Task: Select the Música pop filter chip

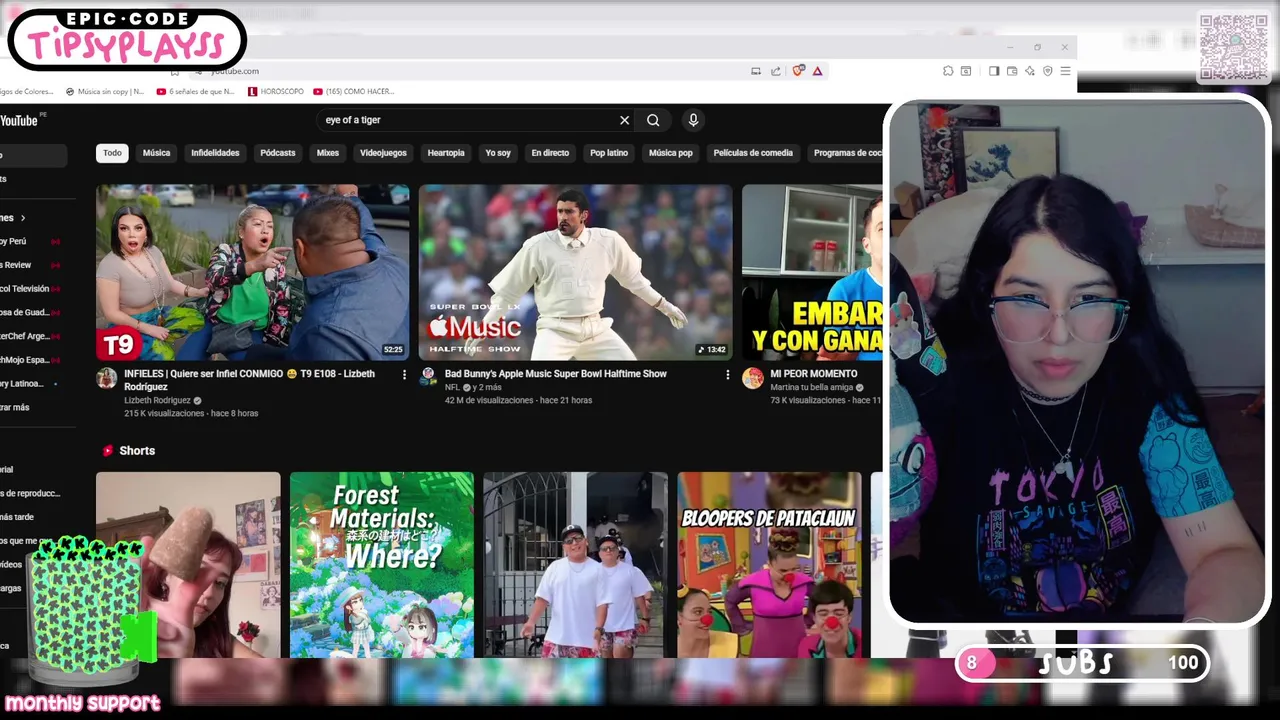Action: 670,153
